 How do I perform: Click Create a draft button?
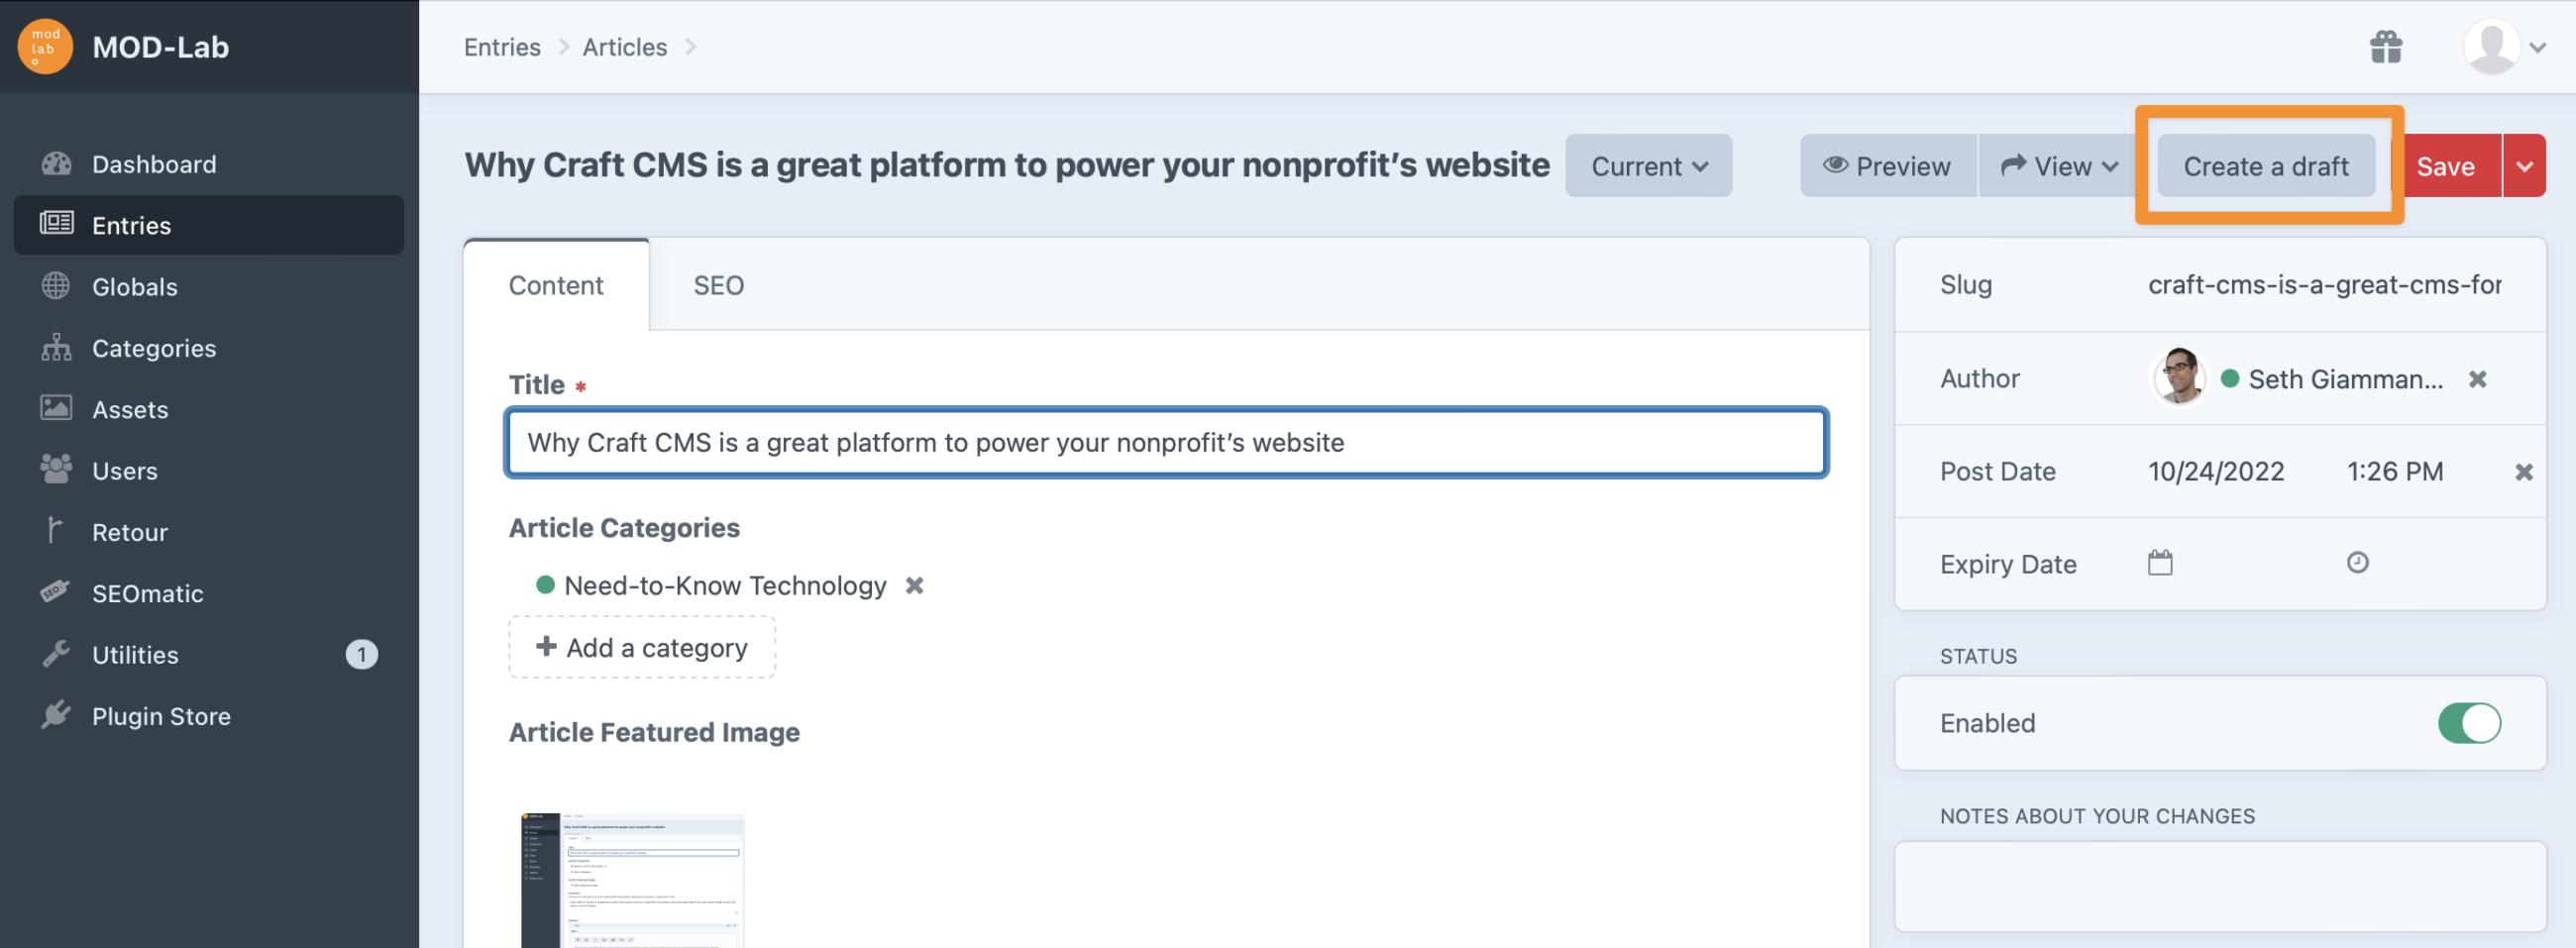[x=2265, y=166]
